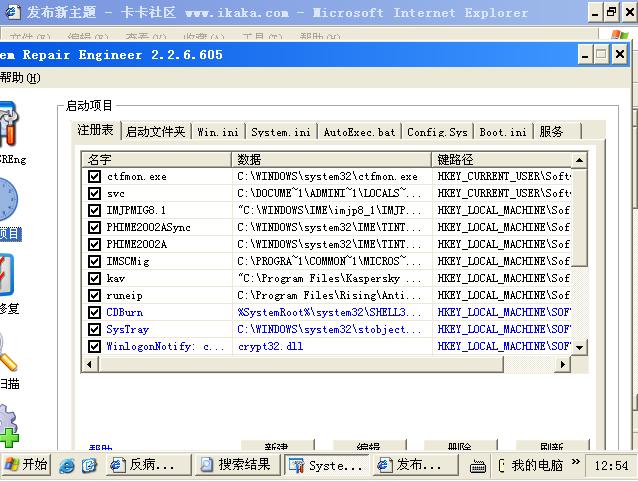Select the C:\PROGRA~1\COMMON~1\MICROS~ data cell
Screen dimensions: 638x481
point(331,261)
